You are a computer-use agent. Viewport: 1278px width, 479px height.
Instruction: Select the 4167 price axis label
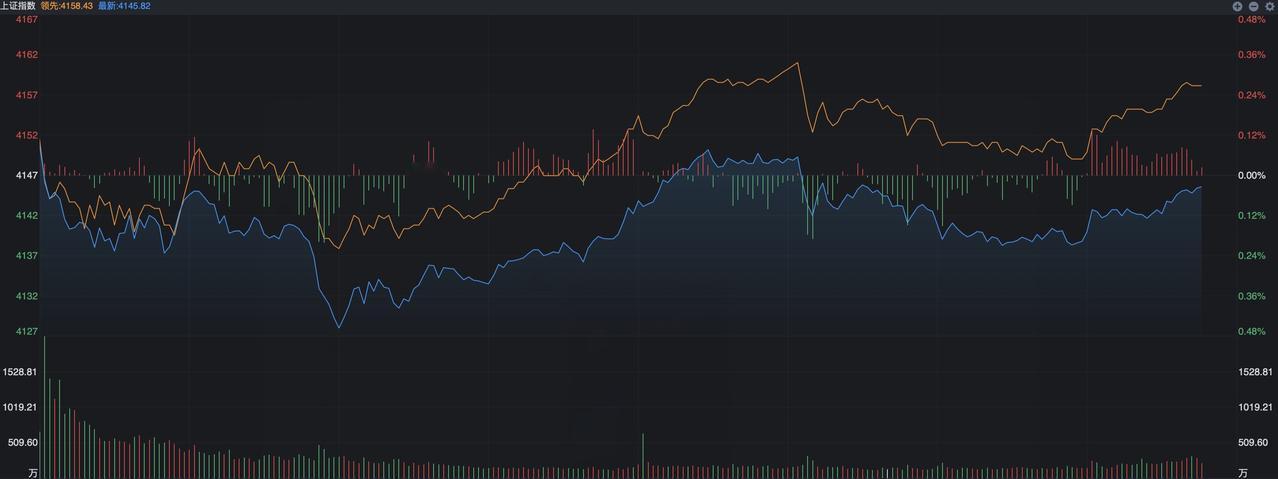tap(28, 19)
